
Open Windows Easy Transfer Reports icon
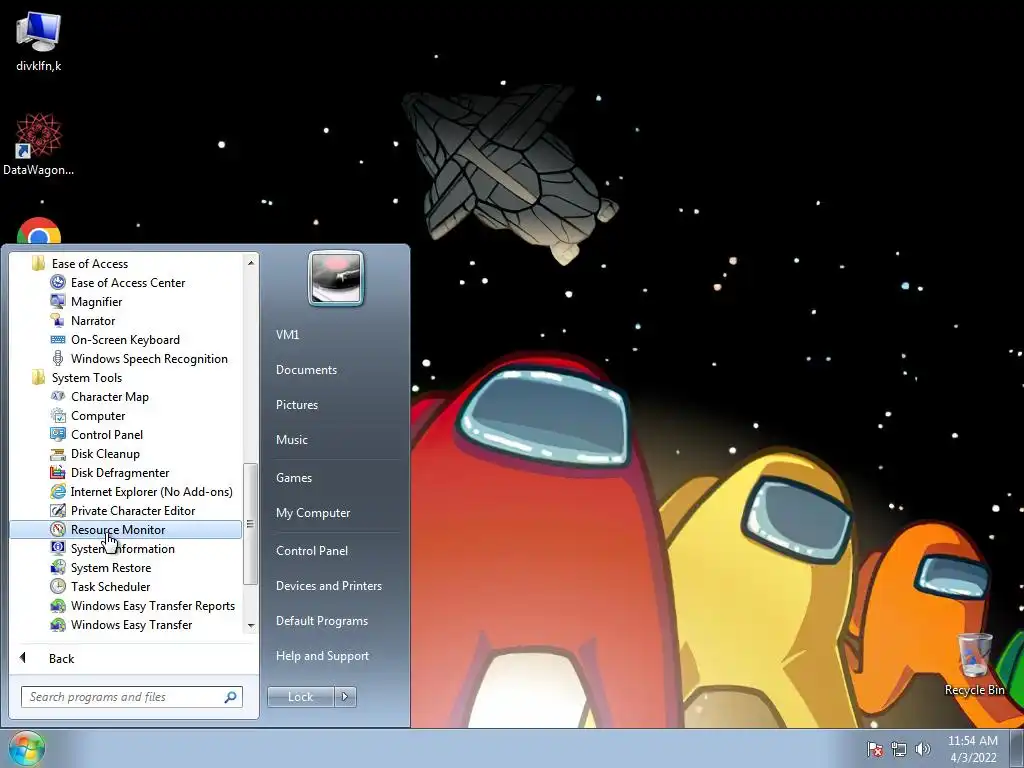(58, 605)
